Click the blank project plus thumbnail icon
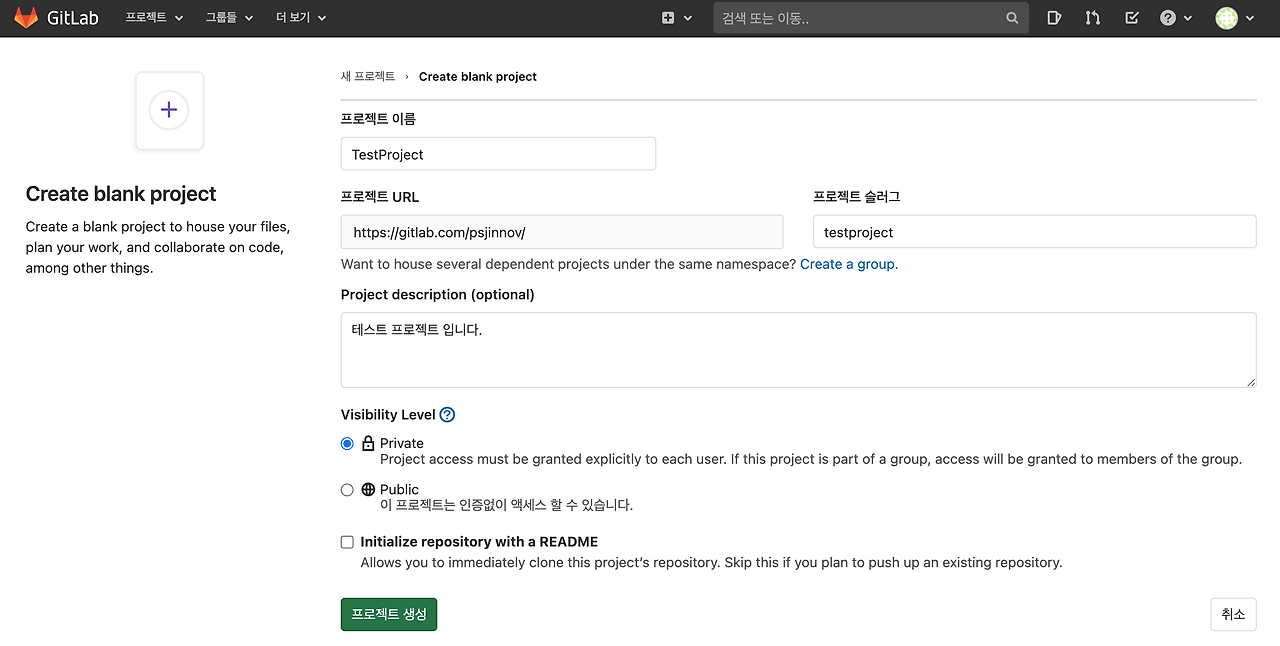 pos(169,110)
